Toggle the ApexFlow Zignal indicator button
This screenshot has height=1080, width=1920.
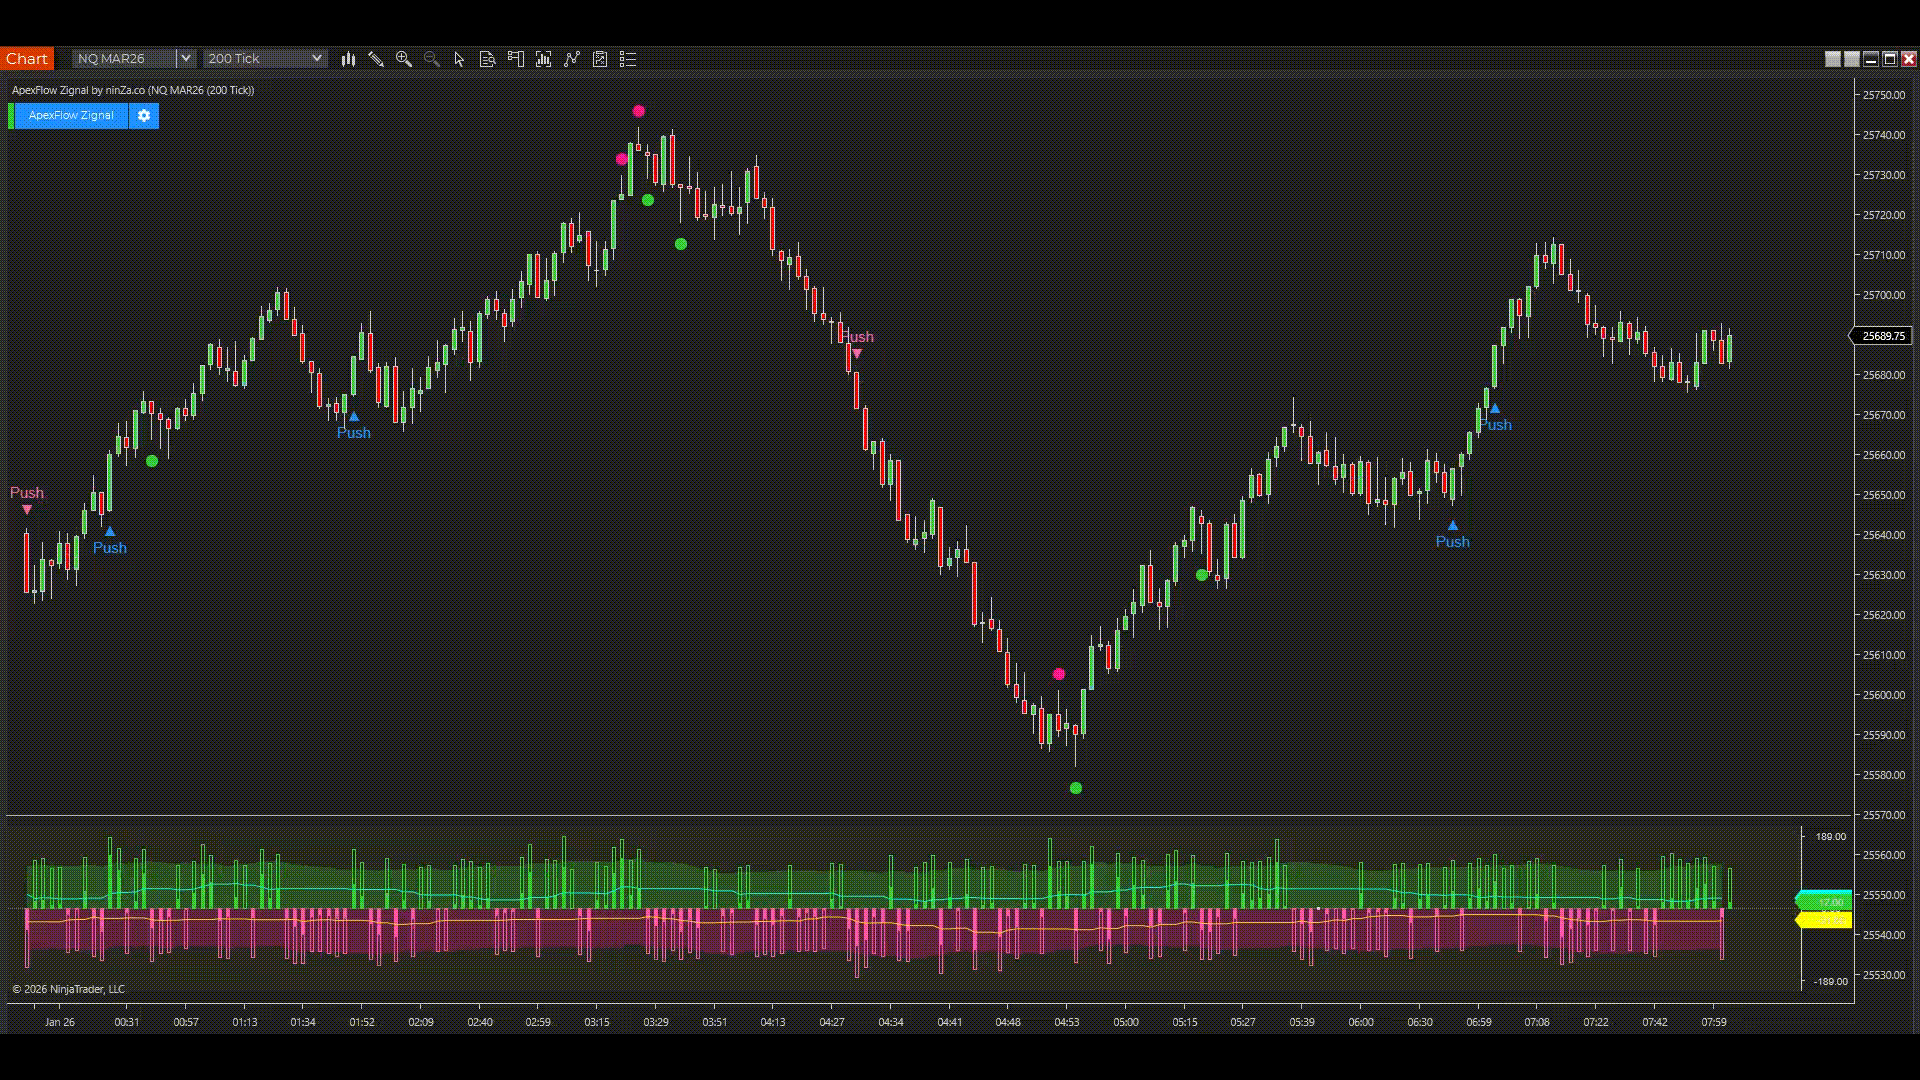click(71, 116)
